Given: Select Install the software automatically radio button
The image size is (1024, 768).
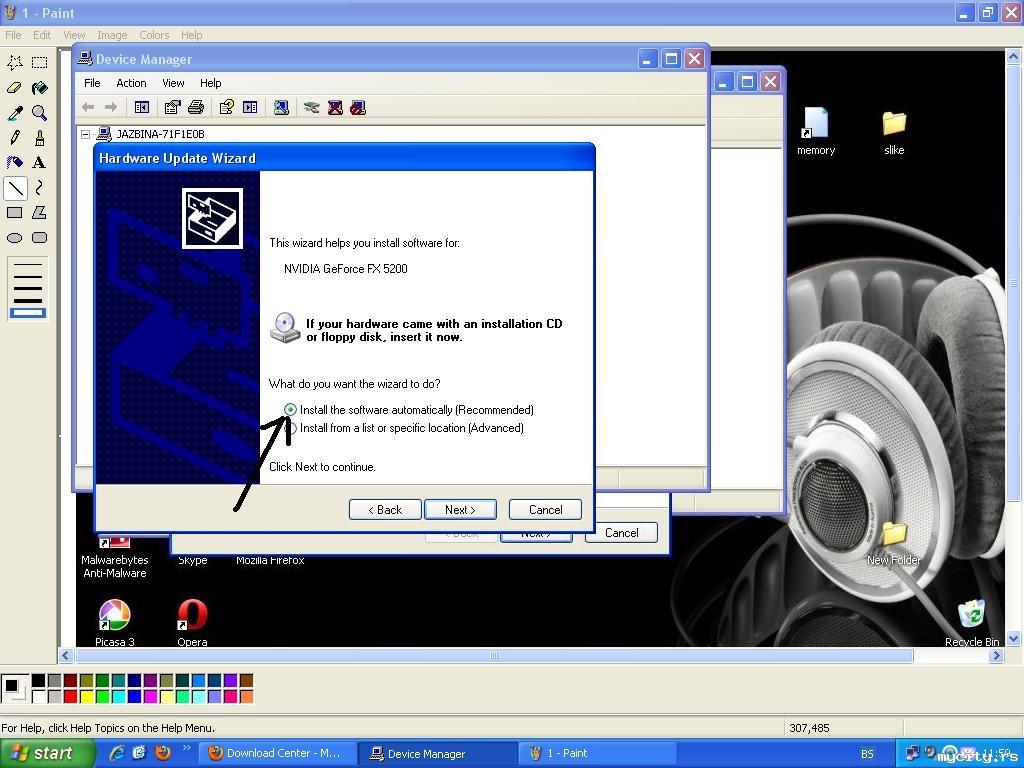Looking at the screenshot, I should point(291,410).
